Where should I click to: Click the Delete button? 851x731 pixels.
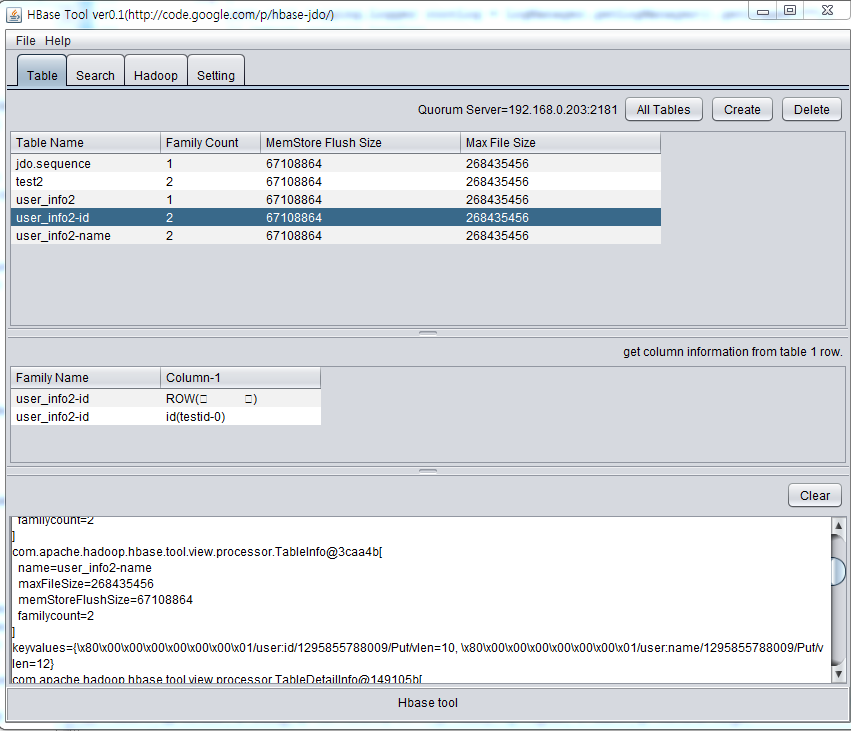pyautogui.click(x=811, y=110)
